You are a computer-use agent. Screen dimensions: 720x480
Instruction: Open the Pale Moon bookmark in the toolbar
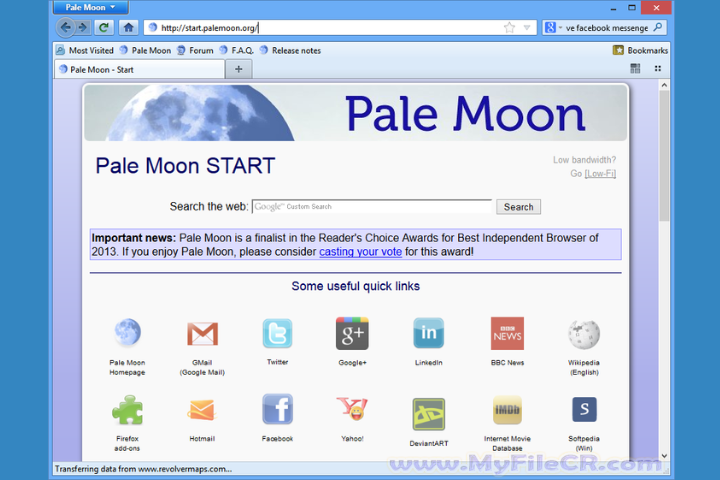coord(145,51)
